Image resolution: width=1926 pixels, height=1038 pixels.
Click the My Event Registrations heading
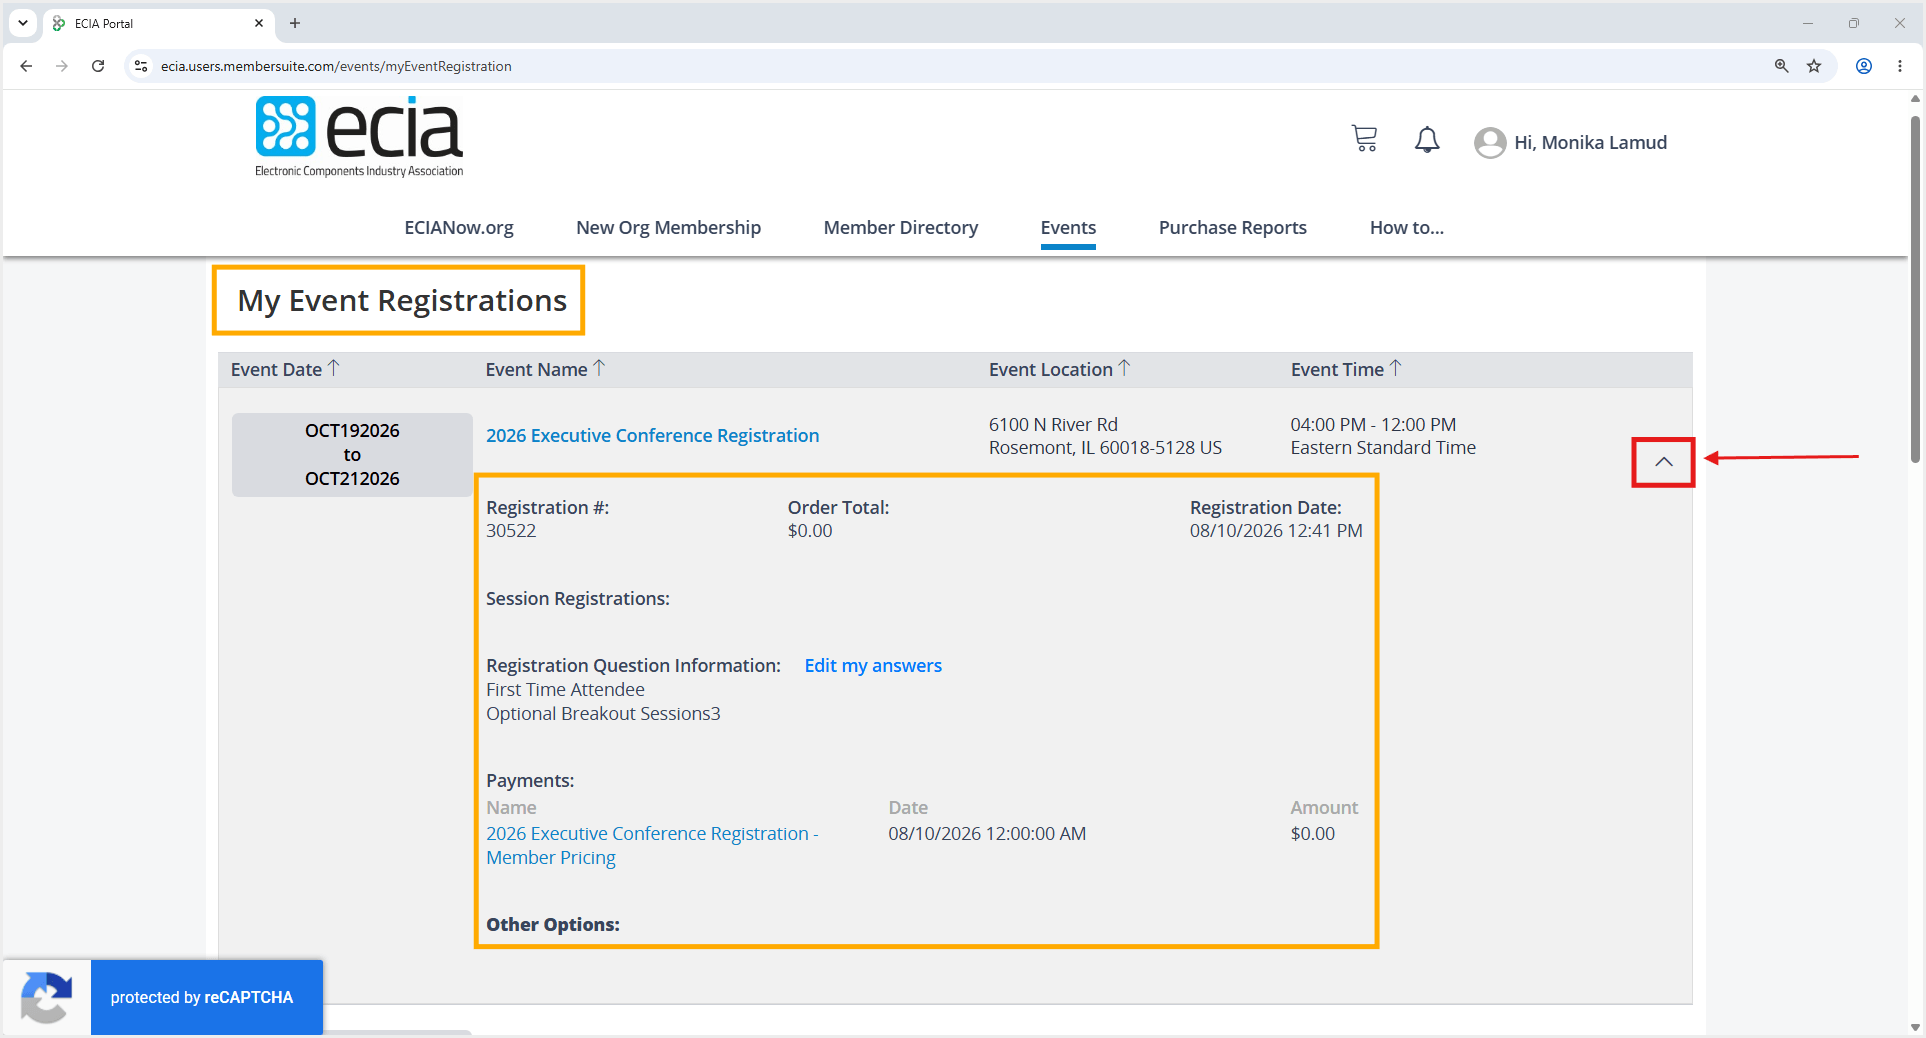(402, 301)
